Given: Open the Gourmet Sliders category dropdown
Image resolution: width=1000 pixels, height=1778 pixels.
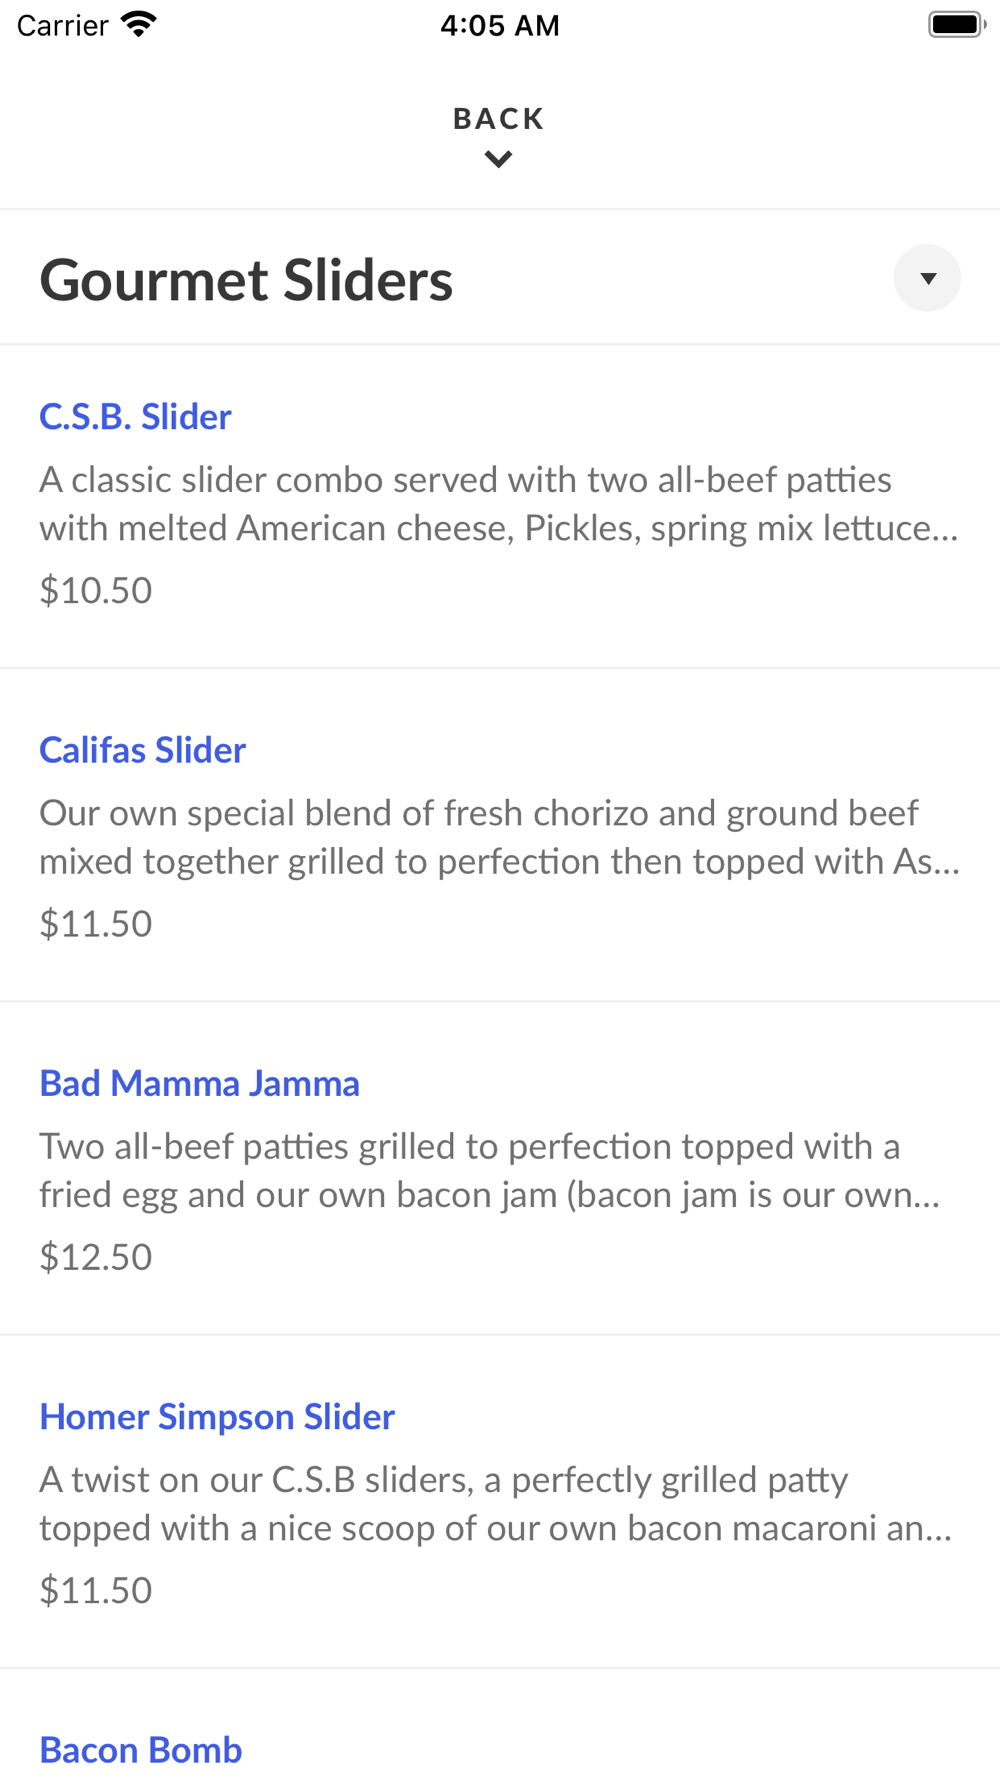Looking at the screenshot, I should [927, 278].
